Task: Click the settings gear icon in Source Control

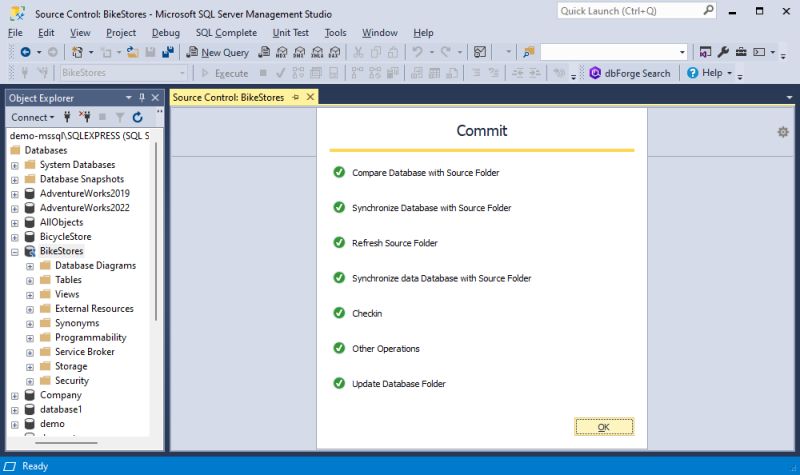Action: tap(783, 132)
